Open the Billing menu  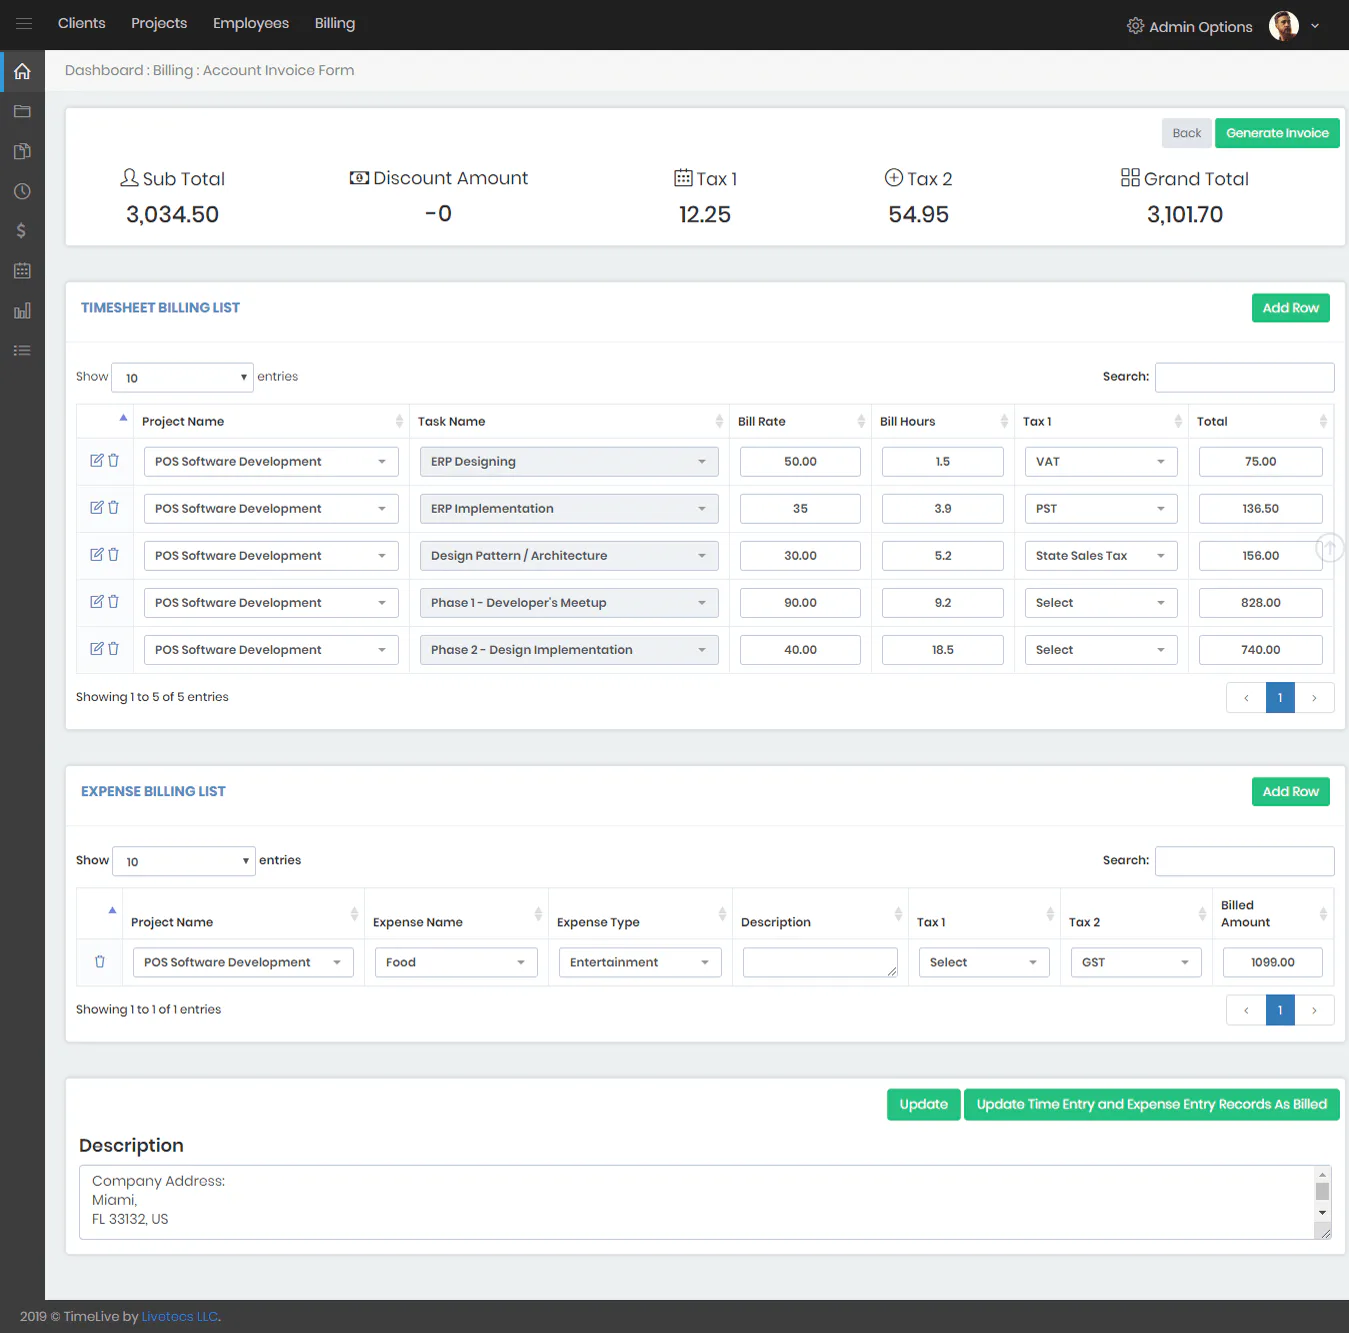335,23
